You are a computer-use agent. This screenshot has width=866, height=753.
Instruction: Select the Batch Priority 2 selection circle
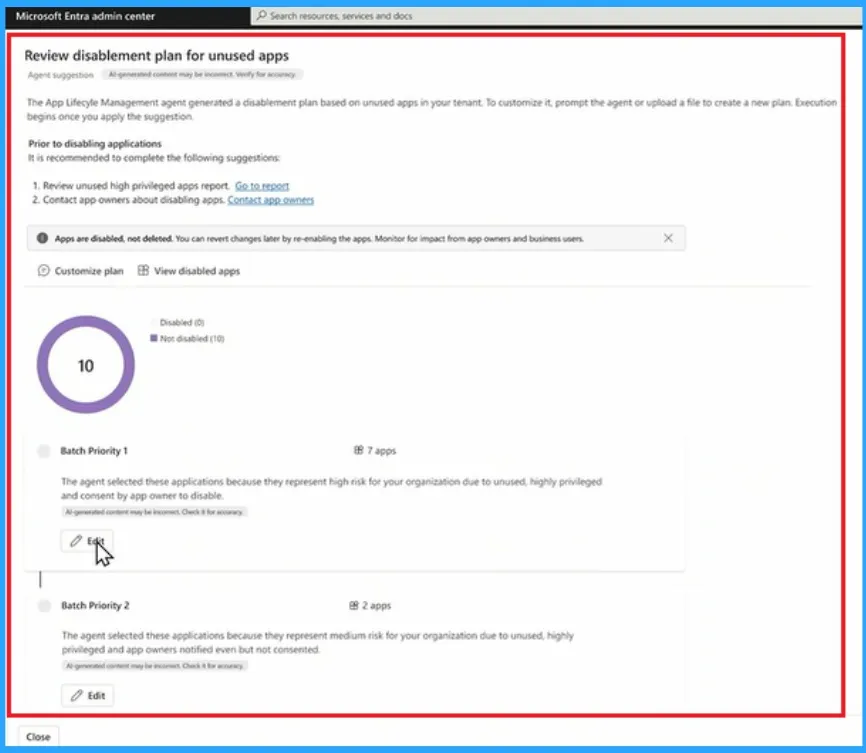point(44,605)
